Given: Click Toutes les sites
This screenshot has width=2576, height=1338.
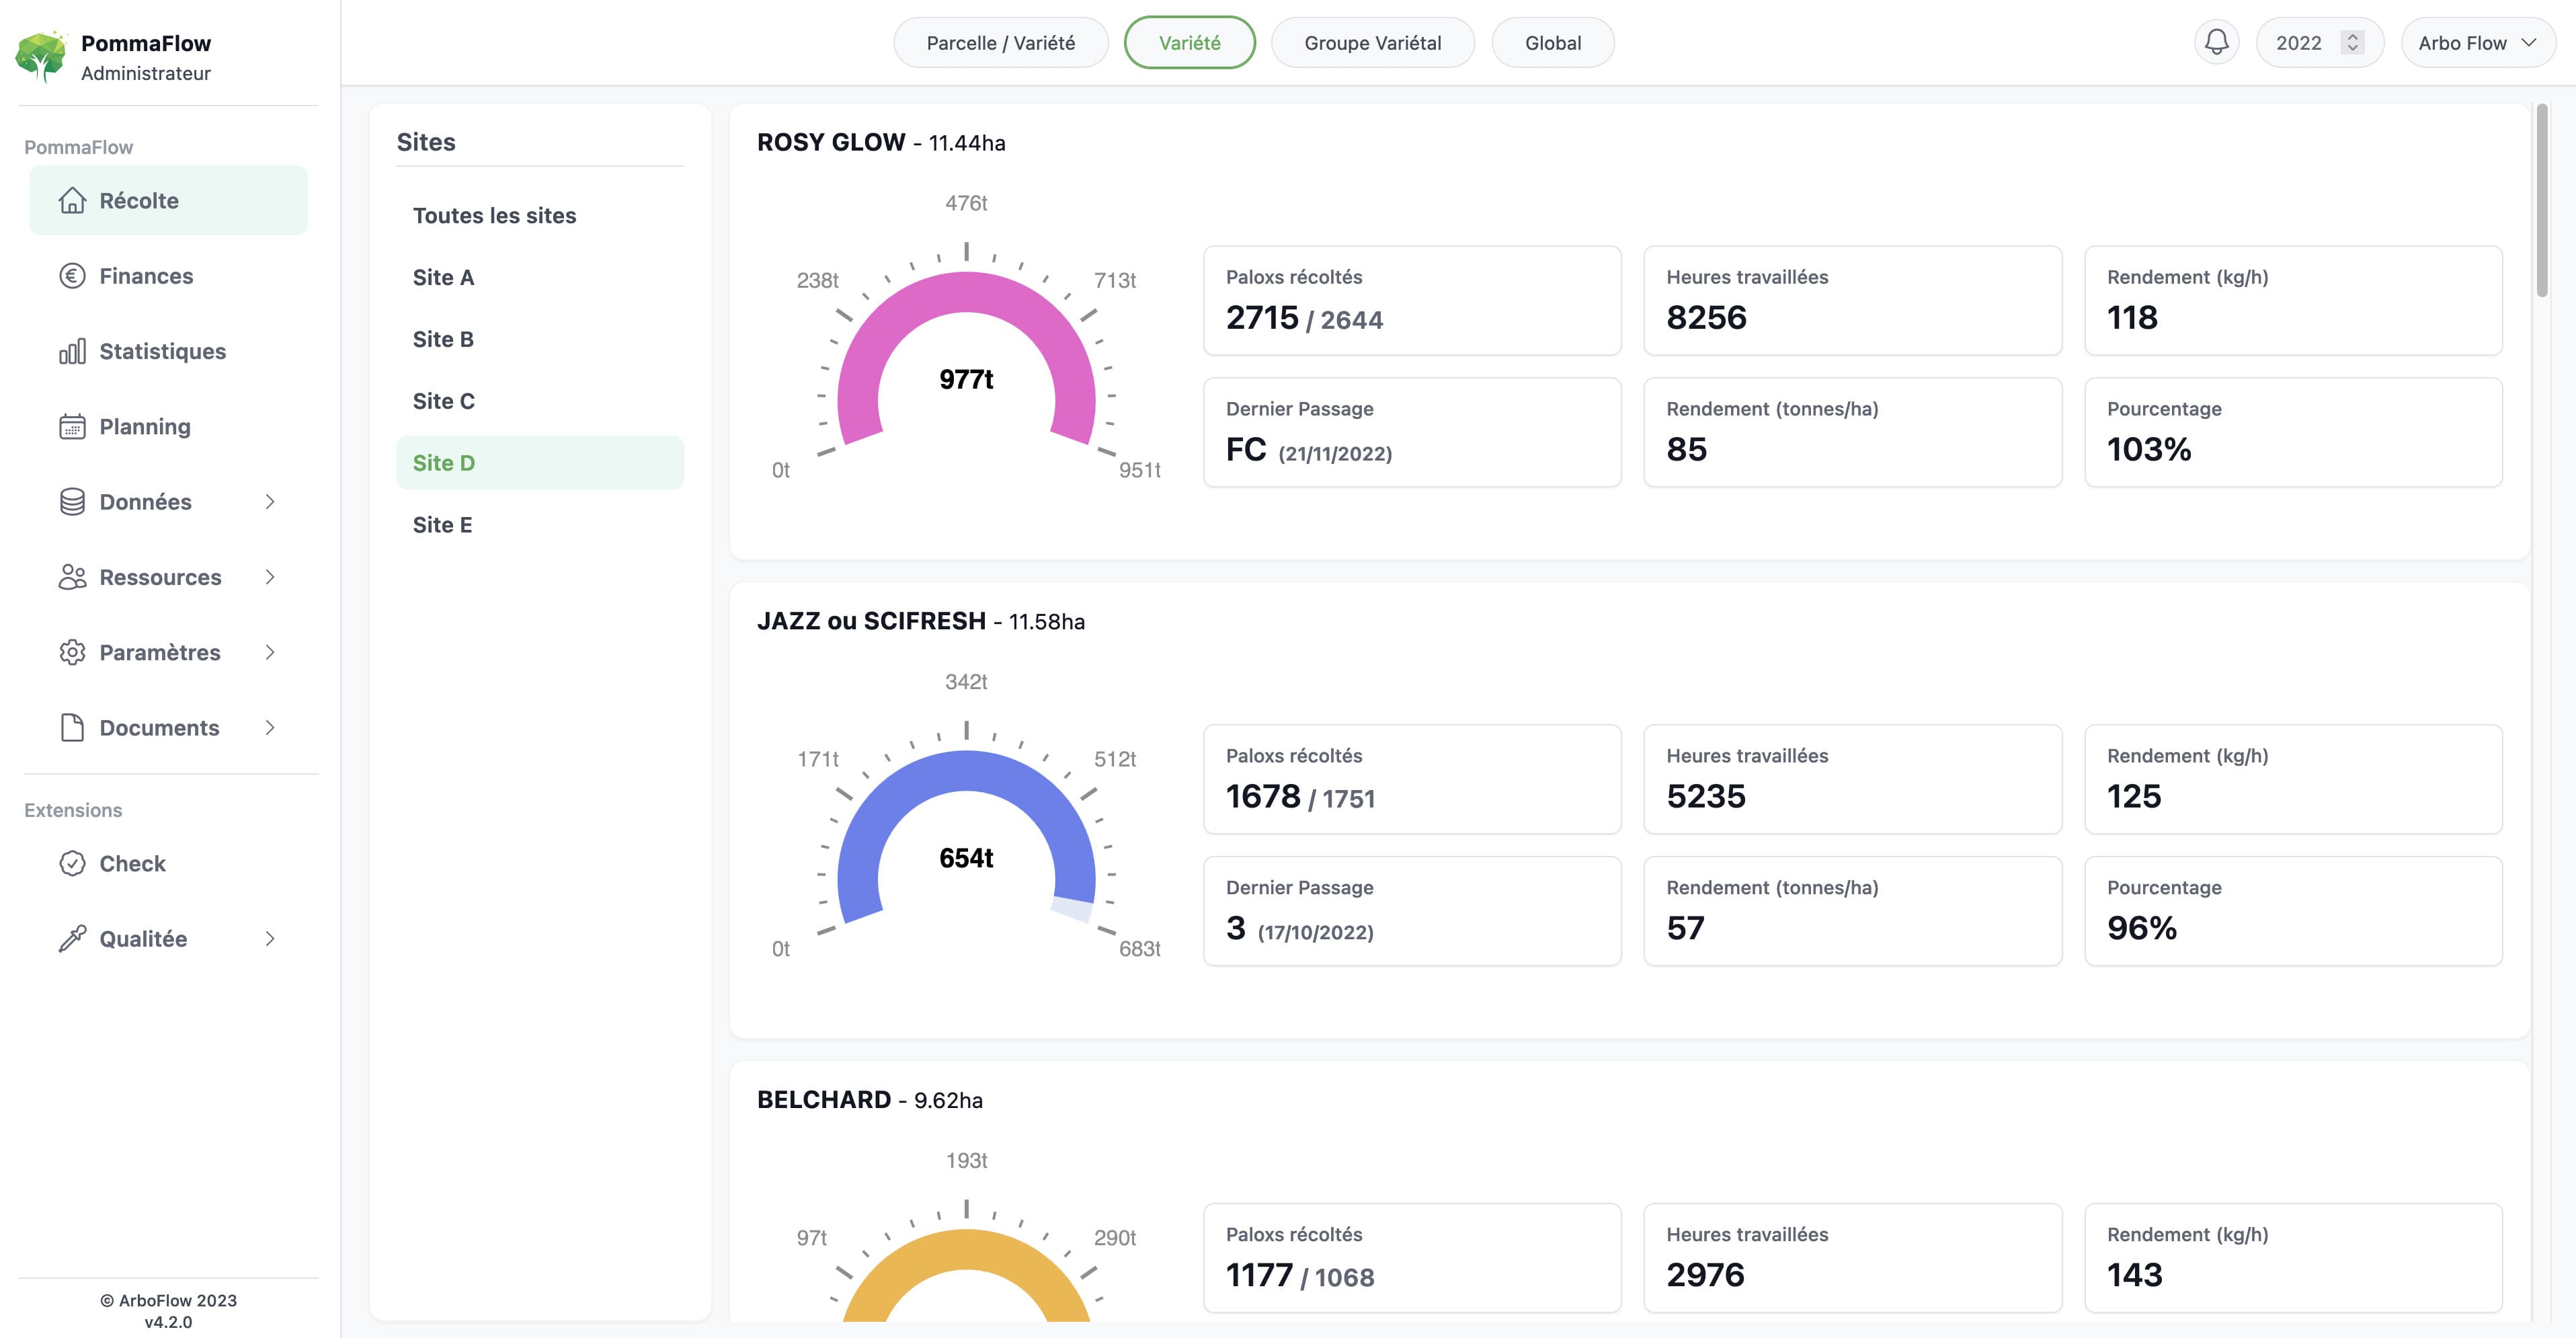Looking at the screenshot, I should pos(495,215).
